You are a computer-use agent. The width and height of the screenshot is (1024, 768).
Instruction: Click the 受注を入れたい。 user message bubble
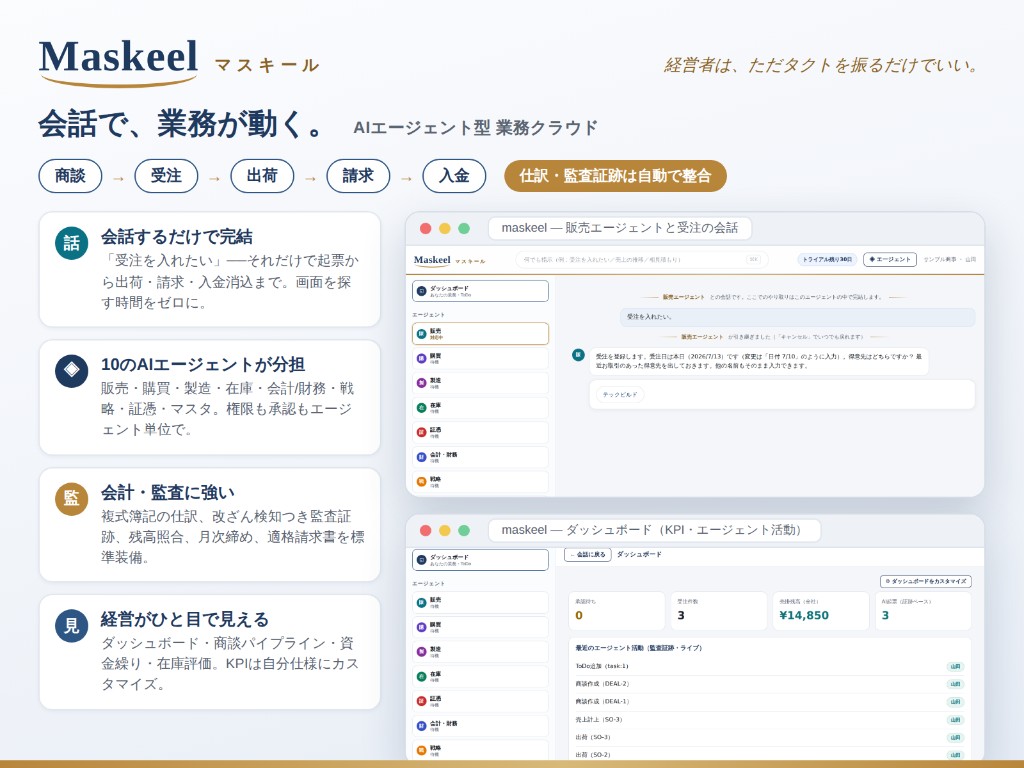click(797, 317)
